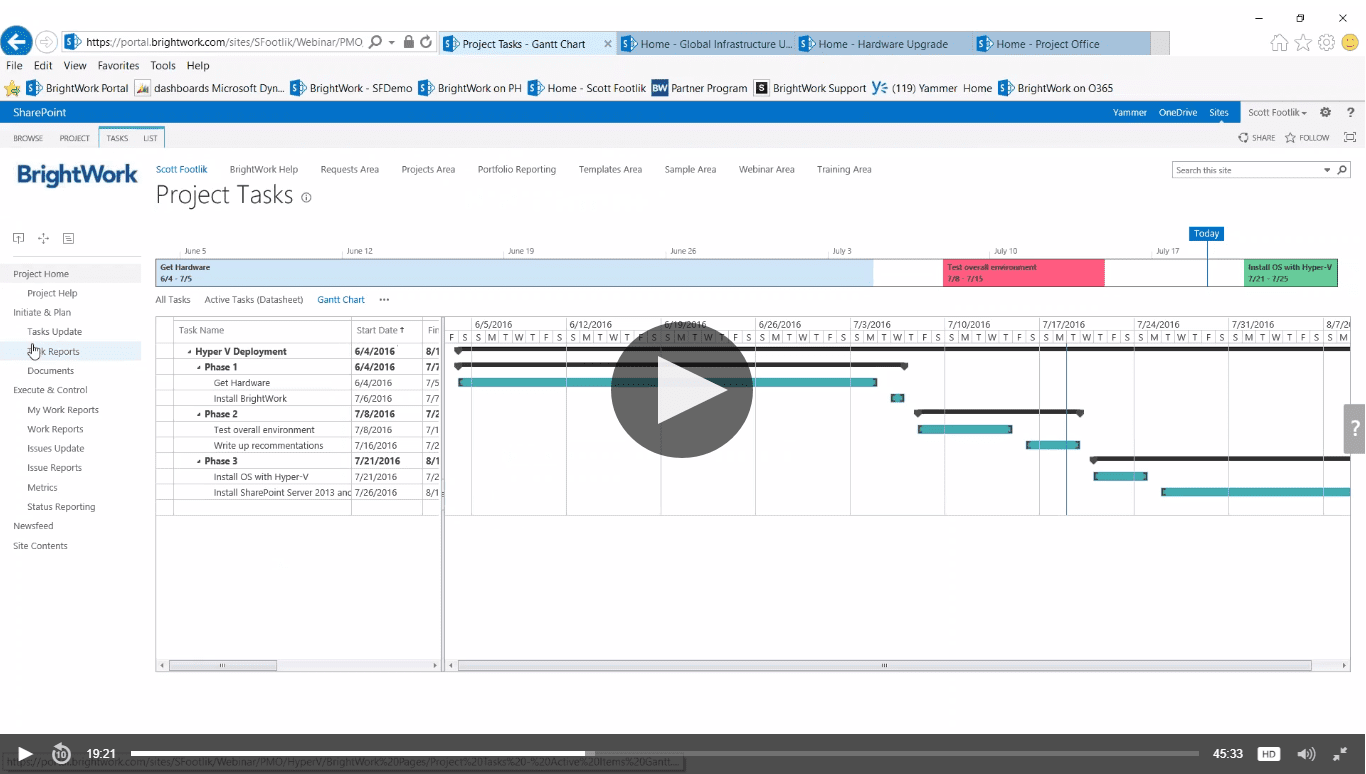Click the browser back arrow button

click(17, 42)
